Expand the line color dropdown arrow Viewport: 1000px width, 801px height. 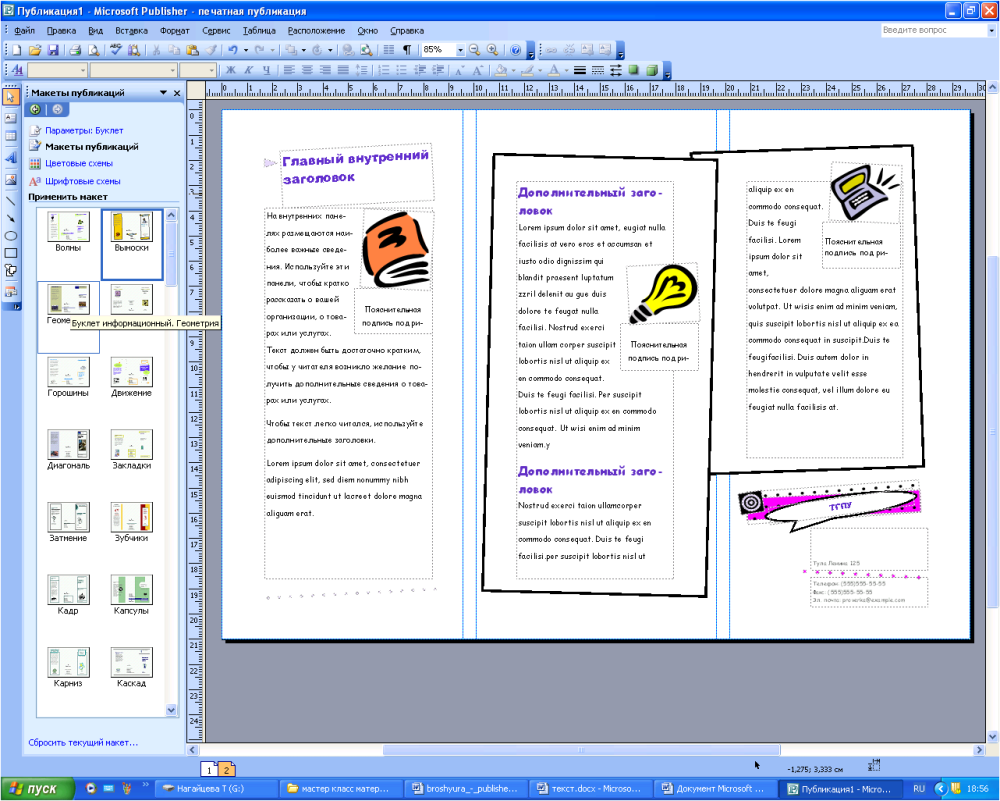point(540,70)
